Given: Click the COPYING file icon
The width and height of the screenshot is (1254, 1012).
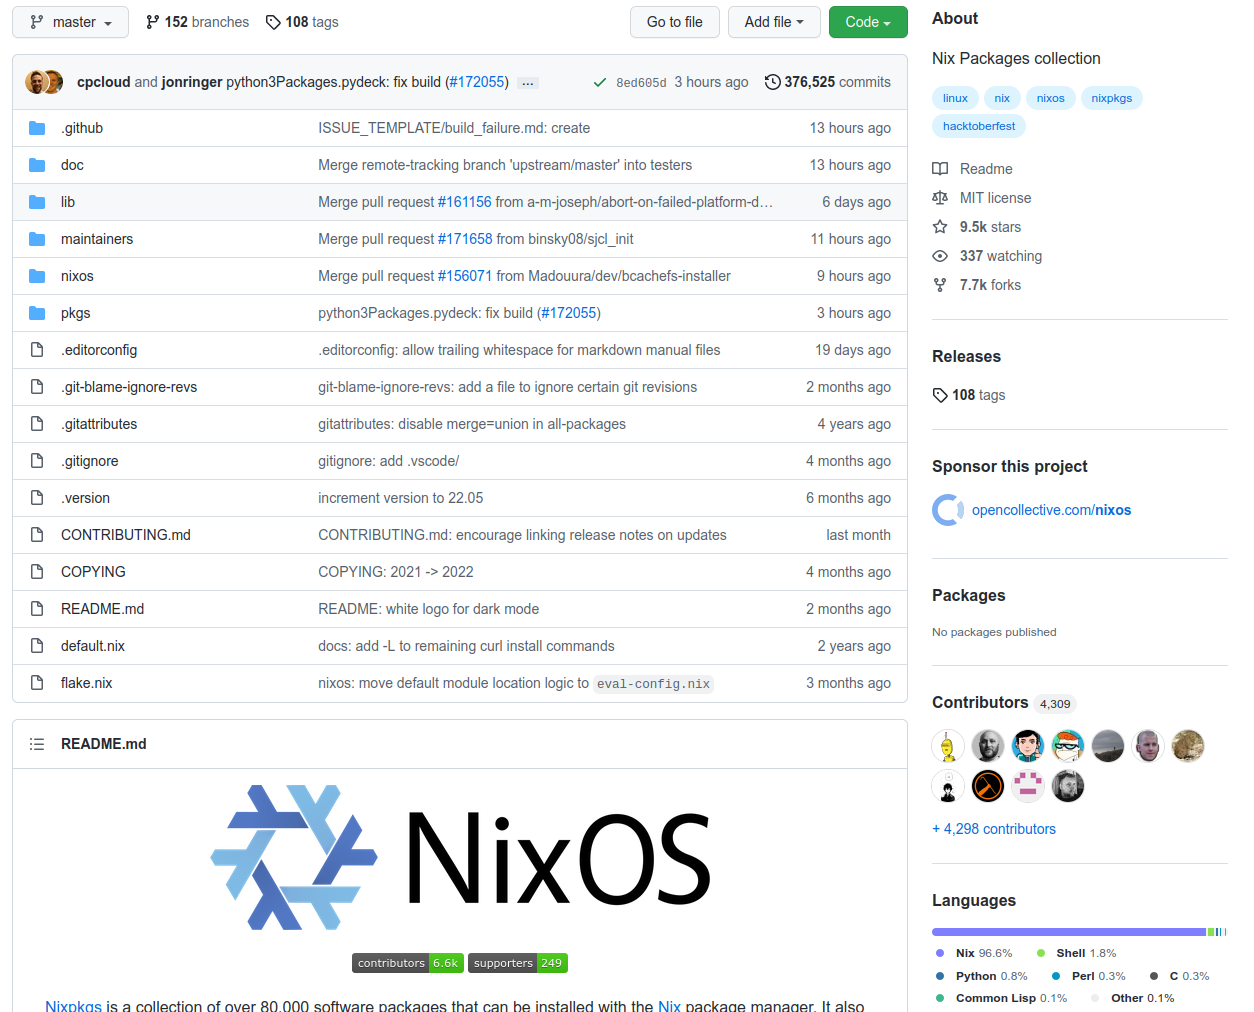Looking at the screenshot, I should click(x=37, y=572).
